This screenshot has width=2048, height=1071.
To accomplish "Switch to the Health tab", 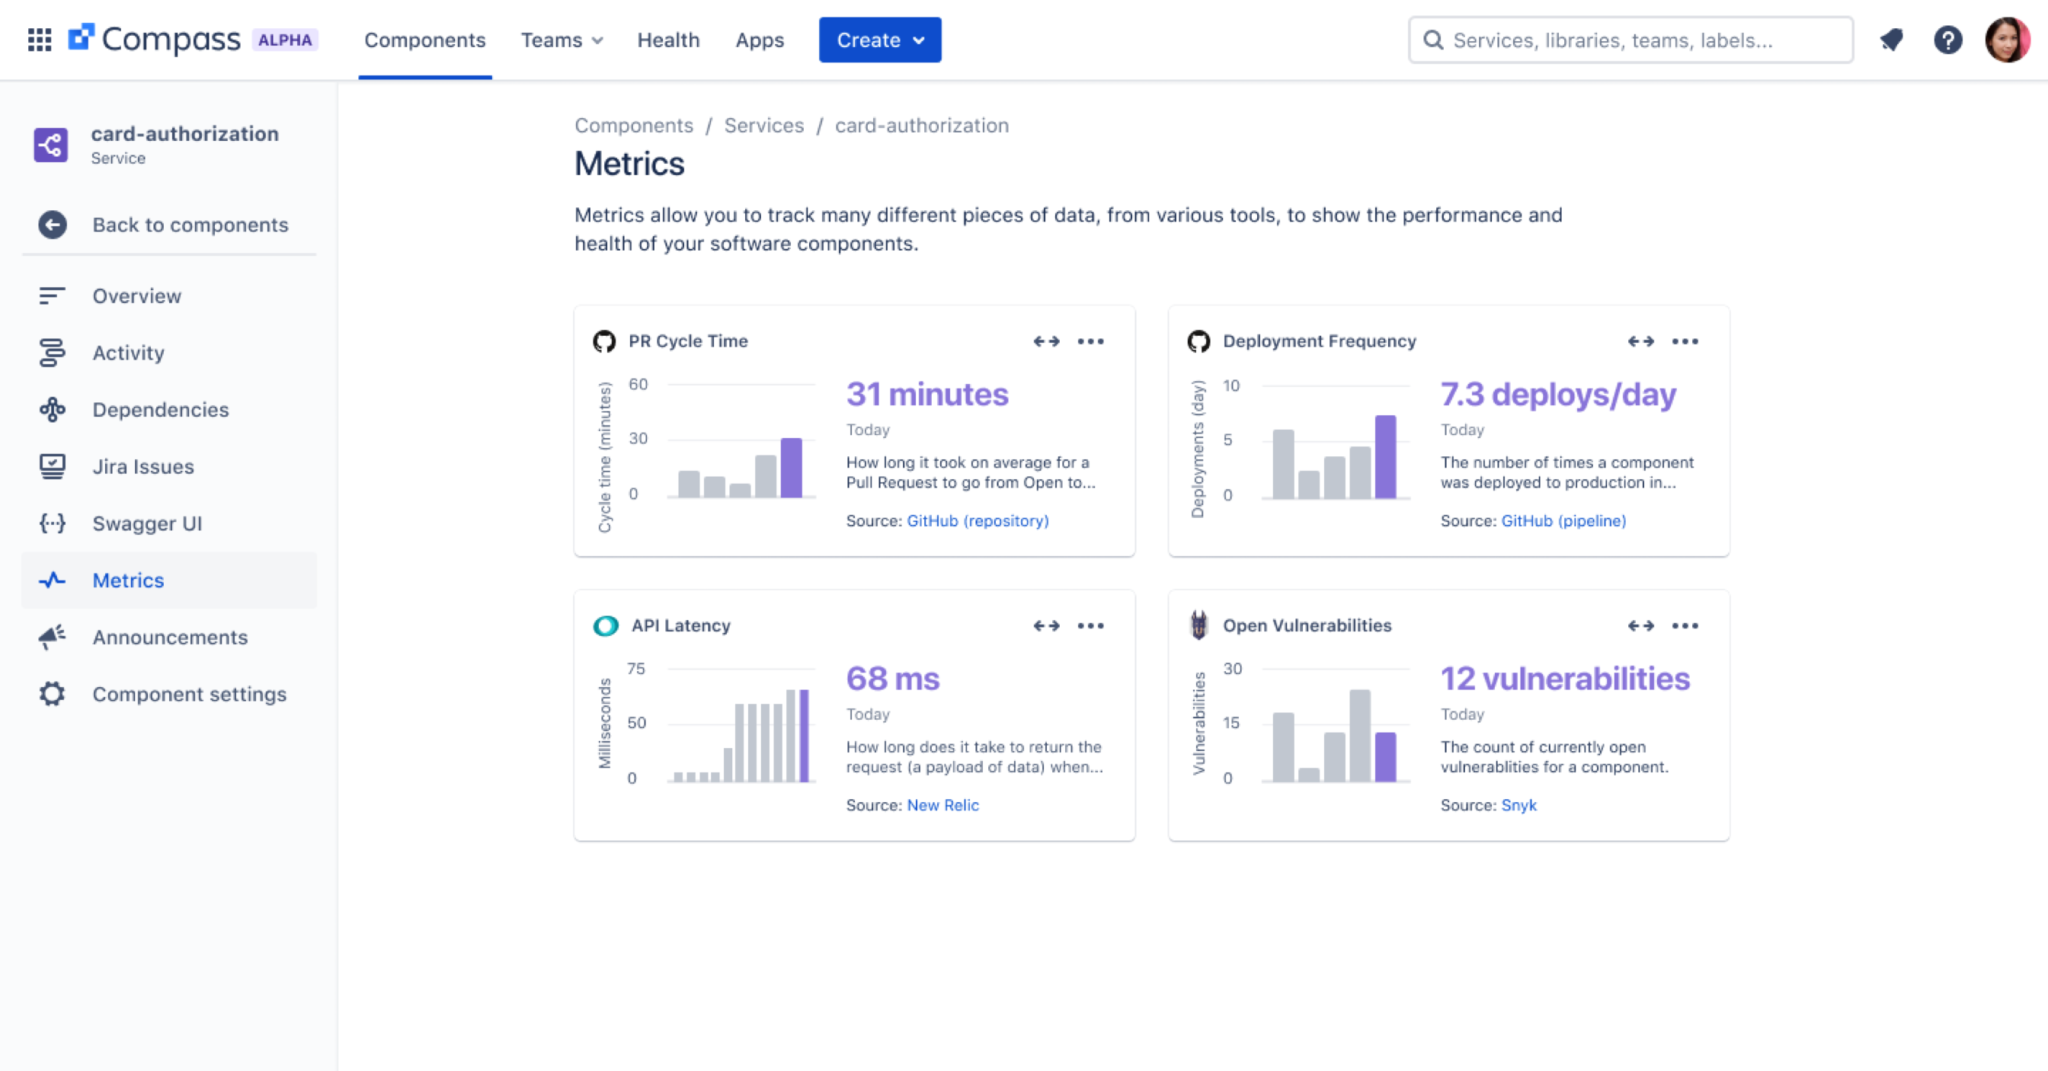I will pyautogui.click(x=668, y=40).
